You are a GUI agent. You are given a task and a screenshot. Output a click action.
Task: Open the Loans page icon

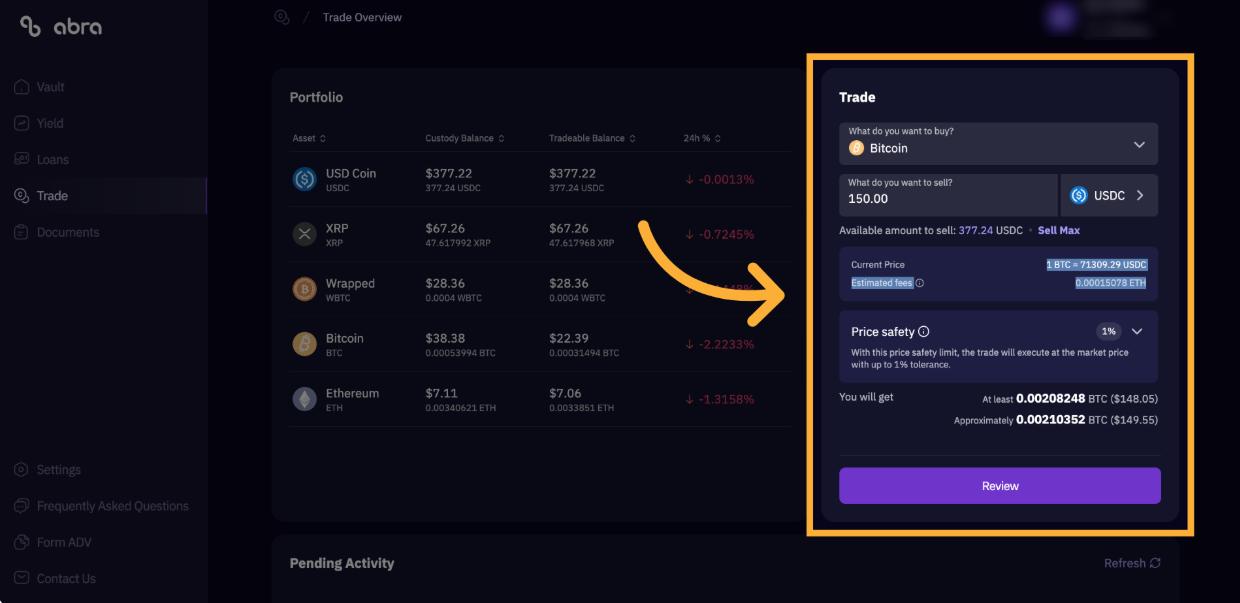click(22, 159)
